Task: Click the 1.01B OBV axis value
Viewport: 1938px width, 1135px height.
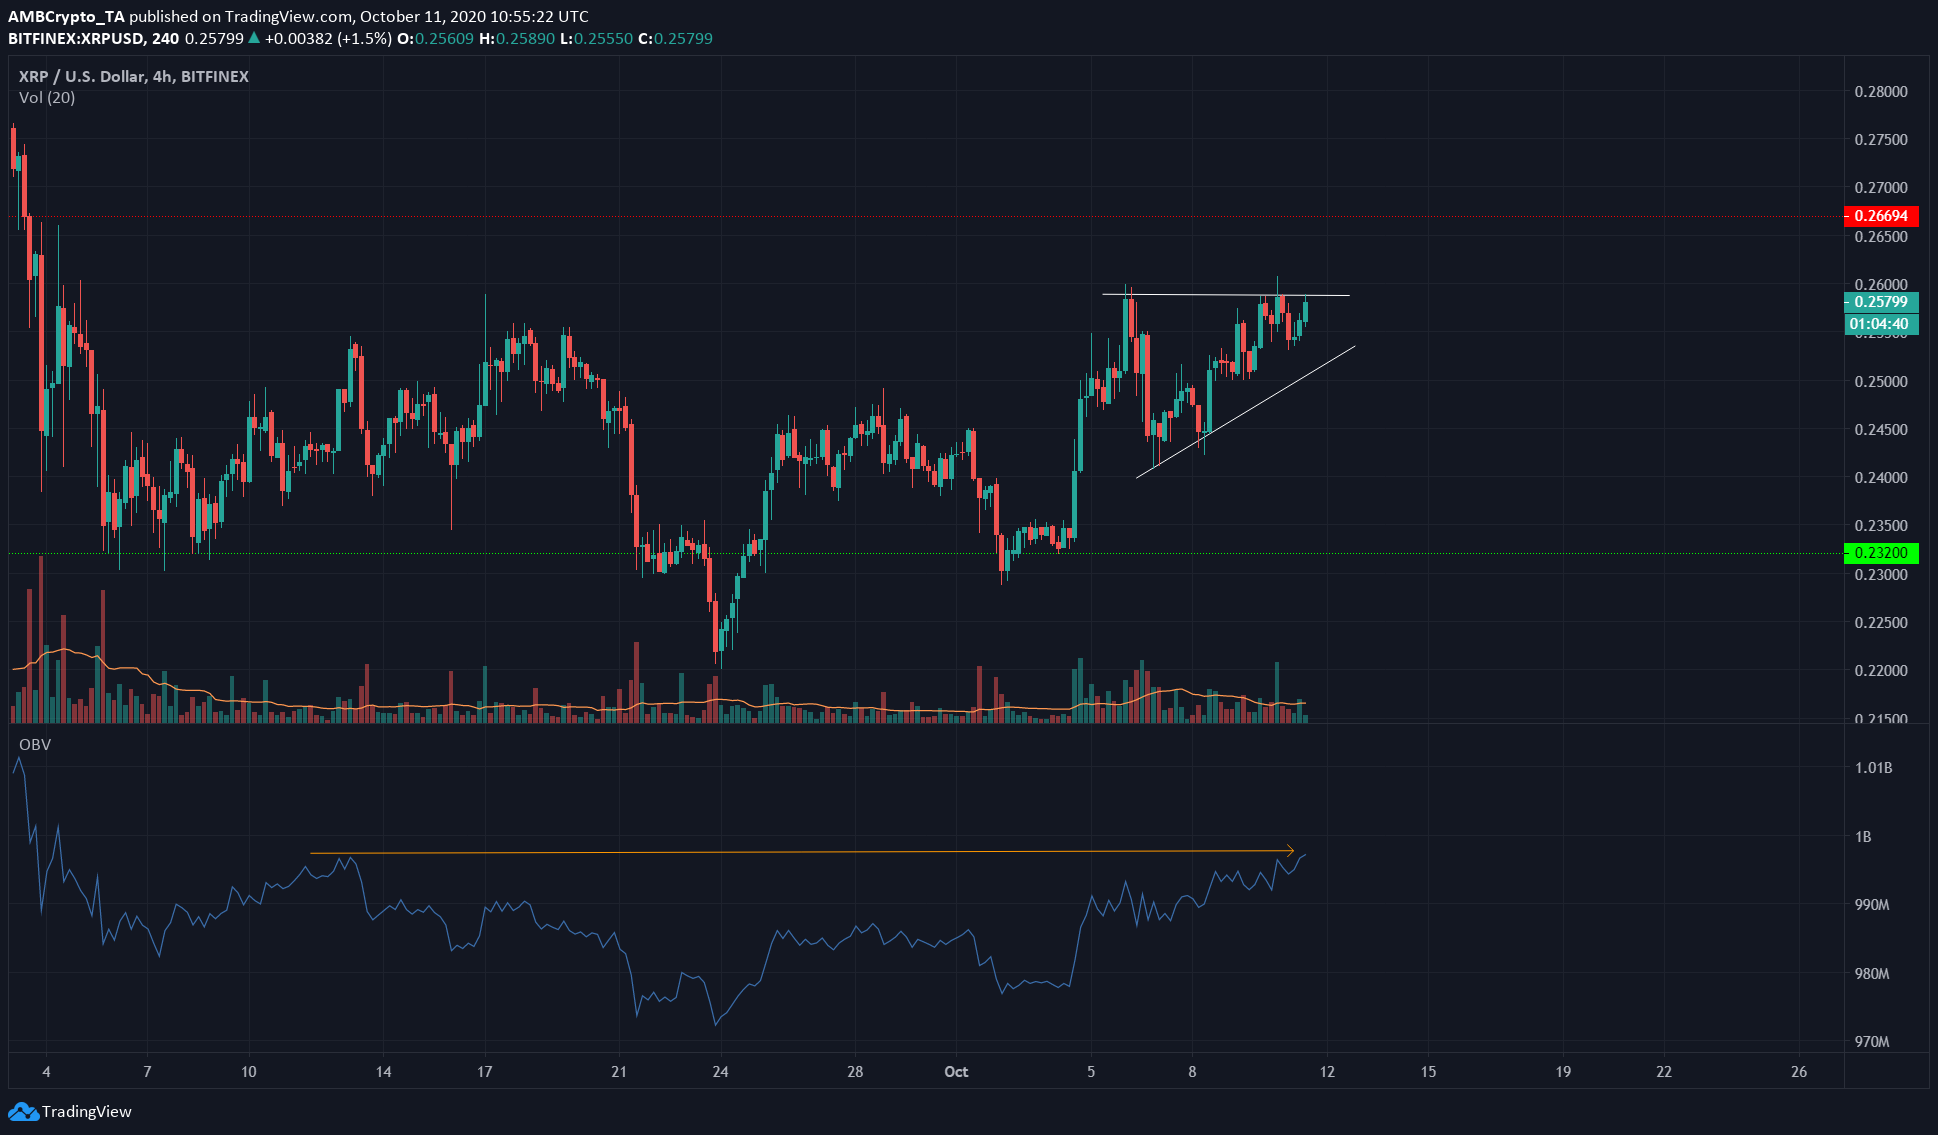Action: [1873, 768]
